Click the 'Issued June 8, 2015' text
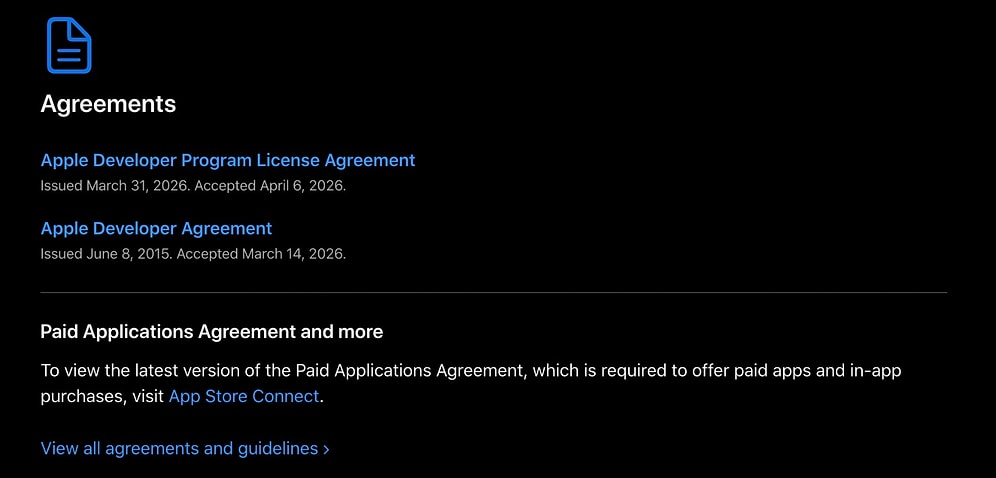This screenshot has height=478, width=996. [x=107, y=254]
